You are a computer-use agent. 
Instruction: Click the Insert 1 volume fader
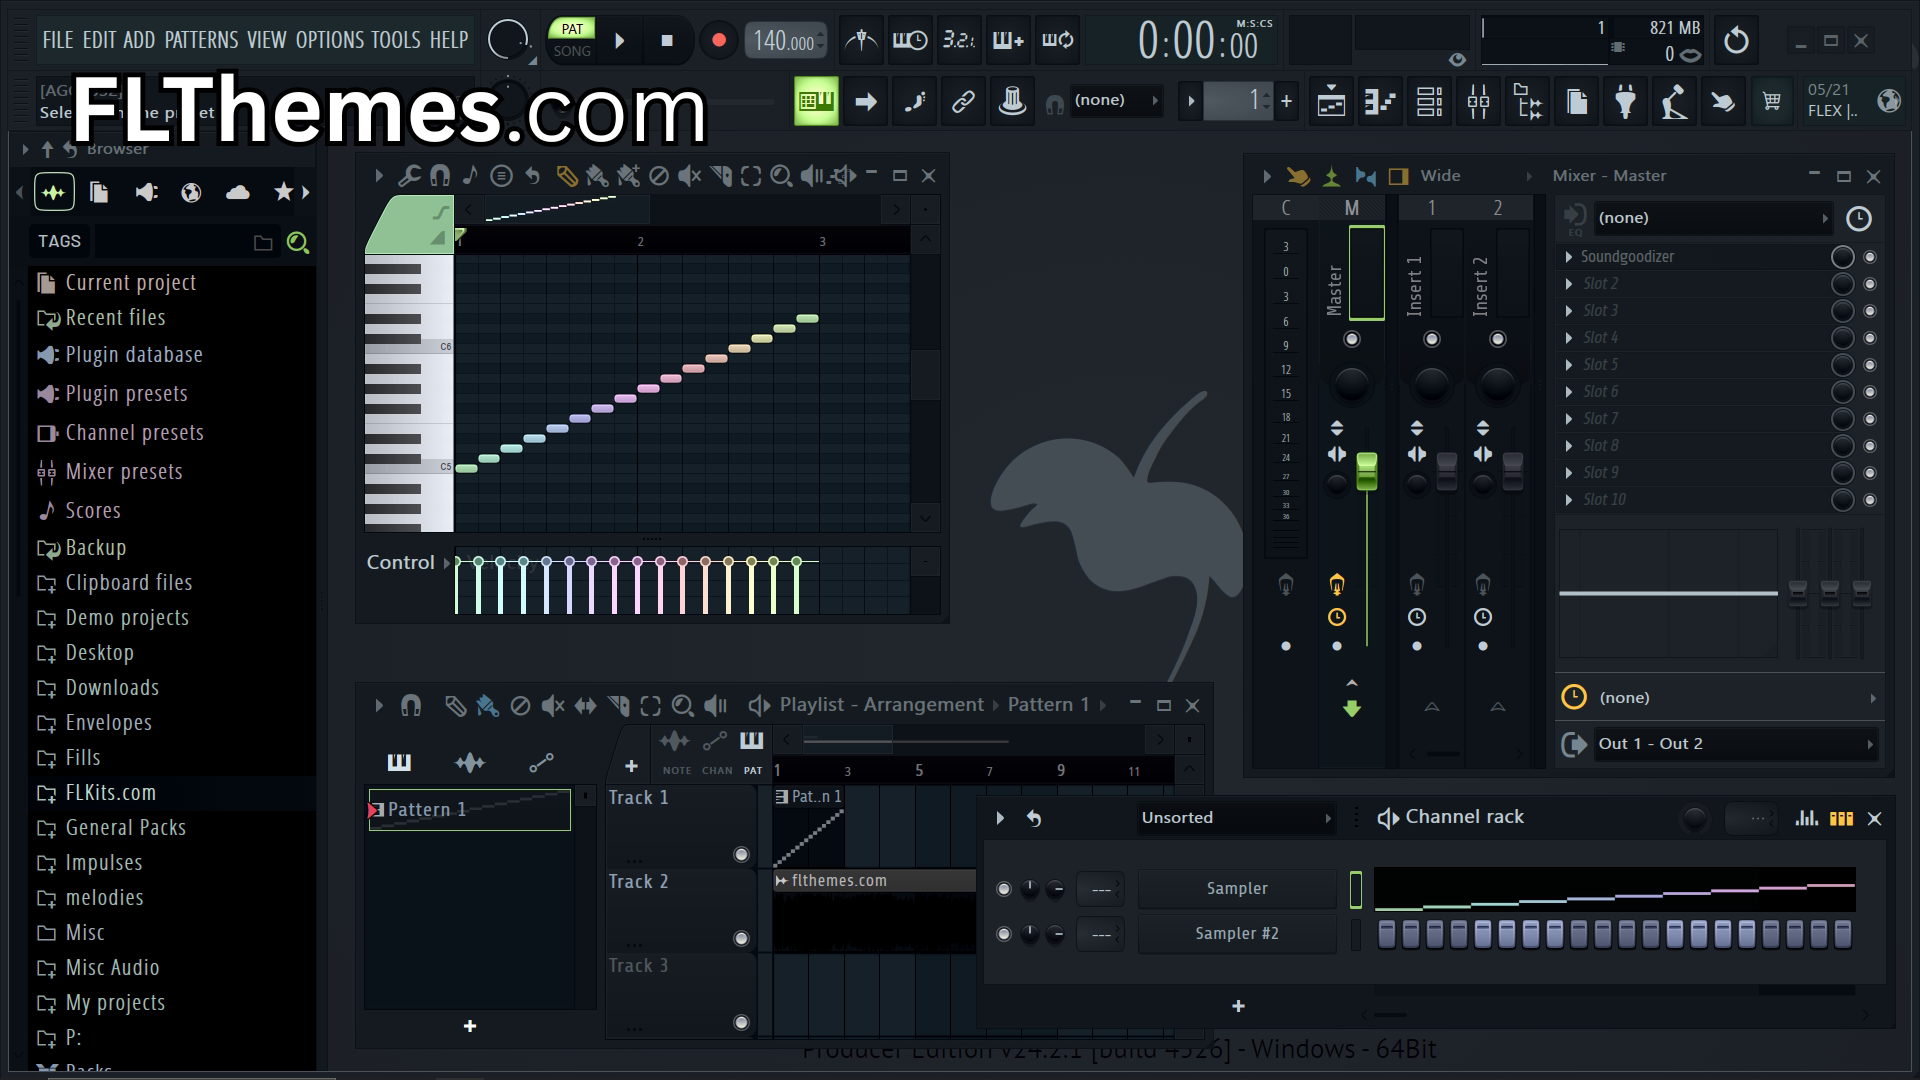1446,471
